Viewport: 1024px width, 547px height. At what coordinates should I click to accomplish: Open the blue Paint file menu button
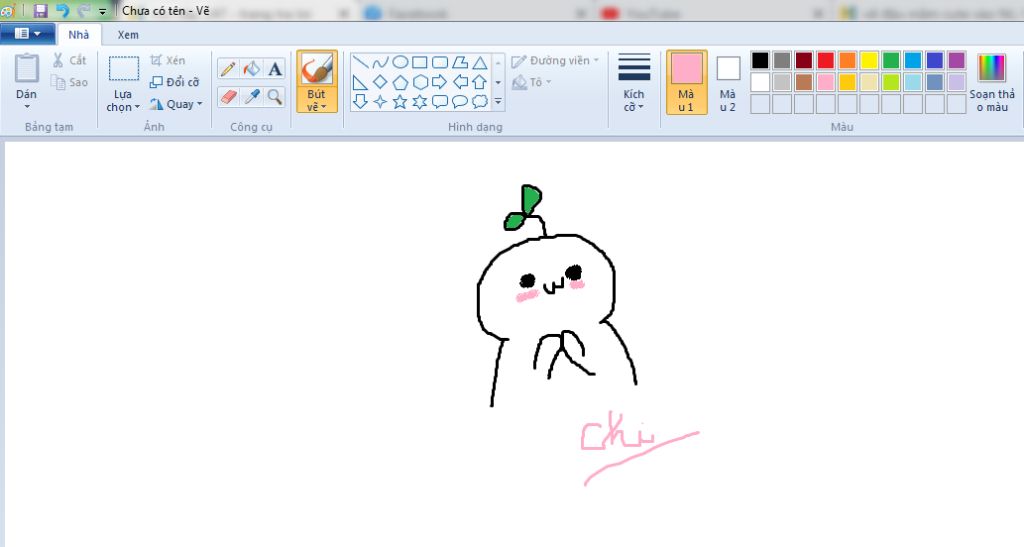[x=27, y=34]
